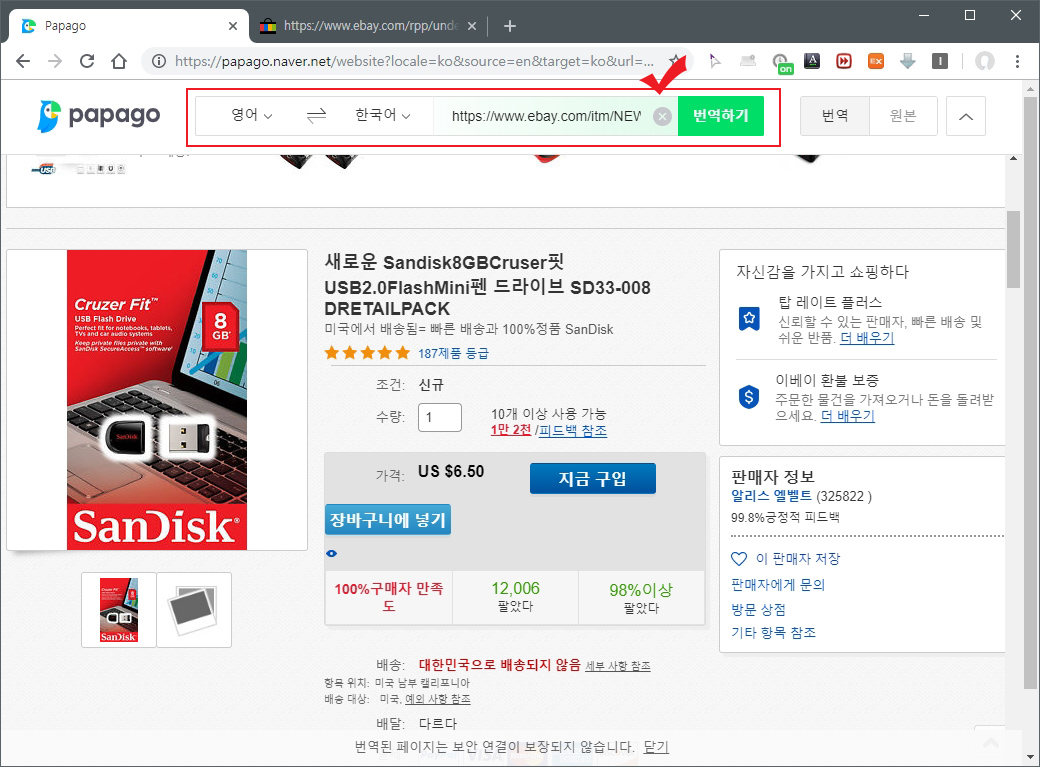Click the green 'on' extension icon

(x=783, y=63)
